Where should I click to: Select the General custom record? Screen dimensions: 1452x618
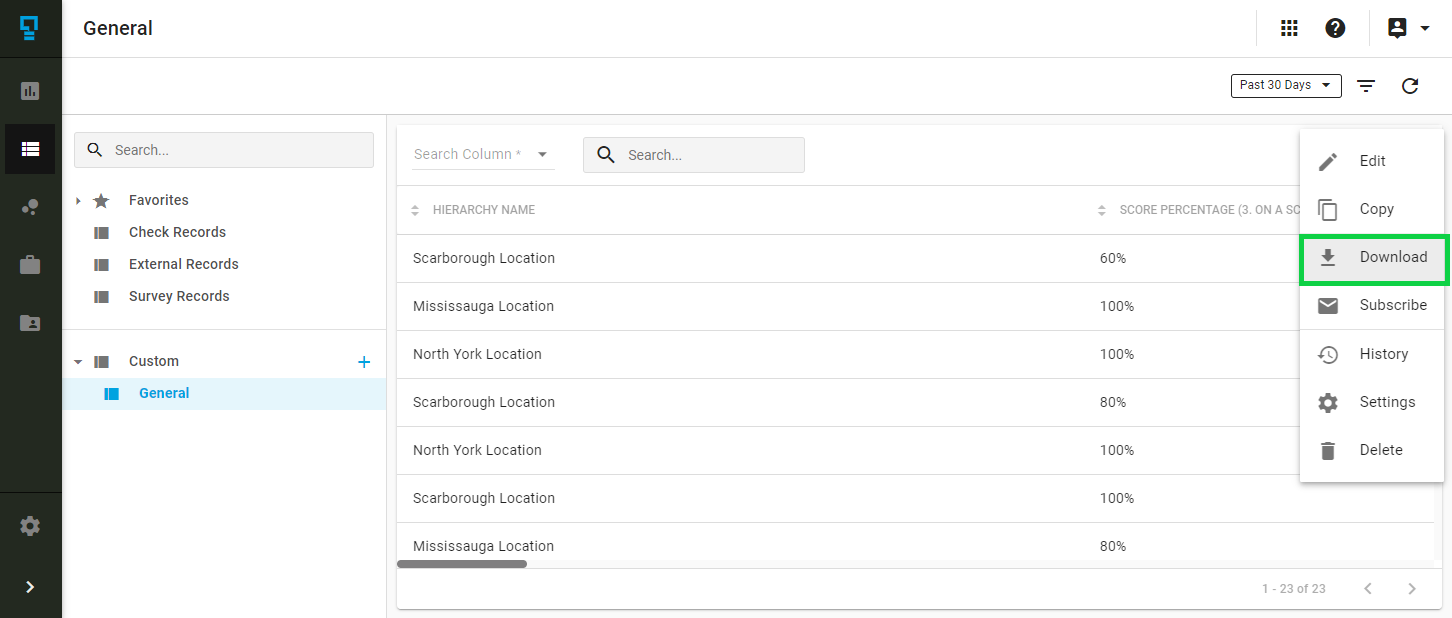(224, 394)
